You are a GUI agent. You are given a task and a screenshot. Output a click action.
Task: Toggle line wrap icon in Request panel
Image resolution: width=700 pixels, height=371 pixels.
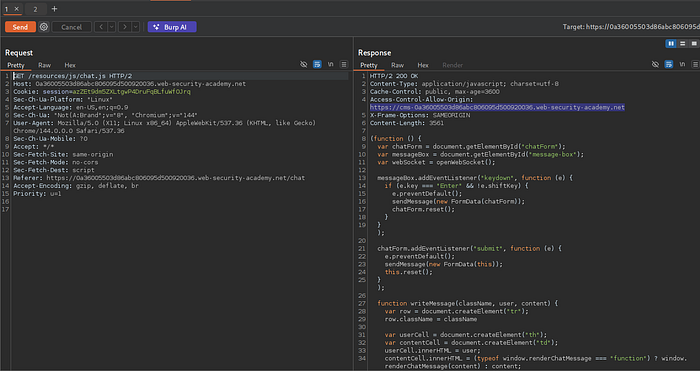[x=317, y=64]
